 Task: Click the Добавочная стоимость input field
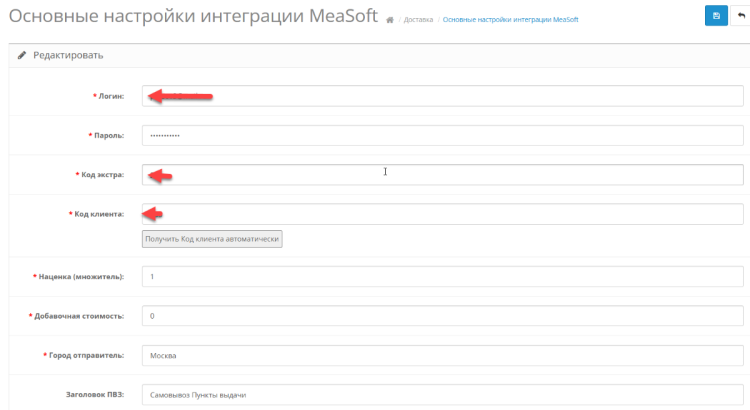(442, 316)
